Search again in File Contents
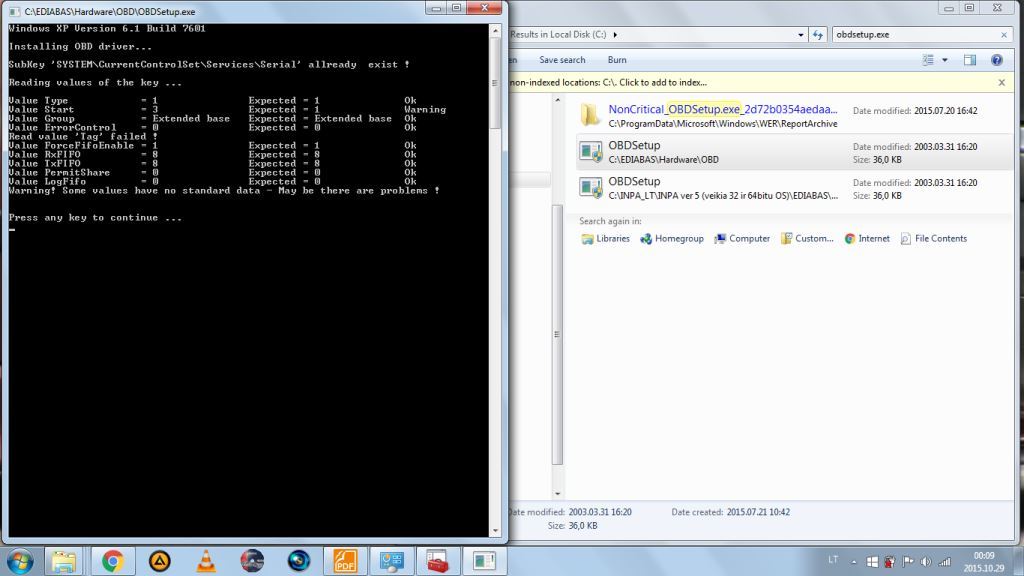The image size is (1024, 576). [x=934, y=239]
